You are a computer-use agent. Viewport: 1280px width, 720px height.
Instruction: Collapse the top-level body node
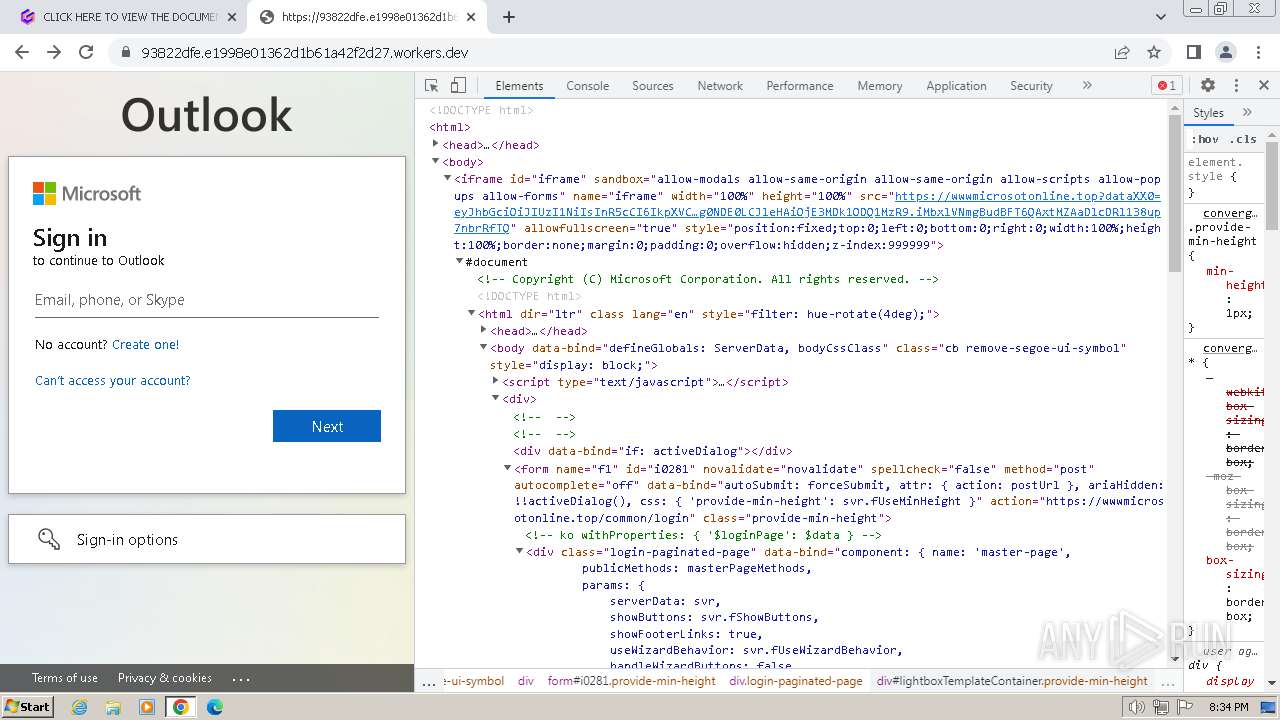[x=435, y=161]
